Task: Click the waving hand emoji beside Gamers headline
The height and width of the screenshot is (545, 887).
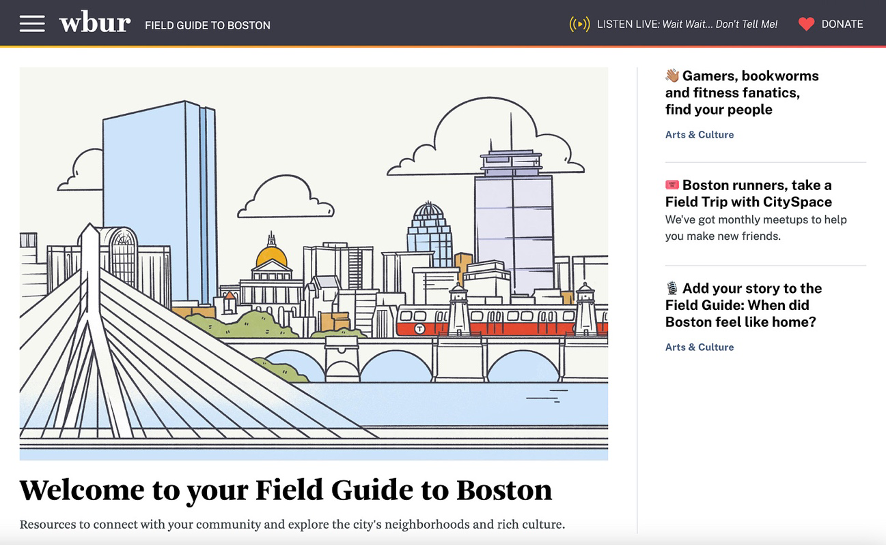Action: [672, 75]
